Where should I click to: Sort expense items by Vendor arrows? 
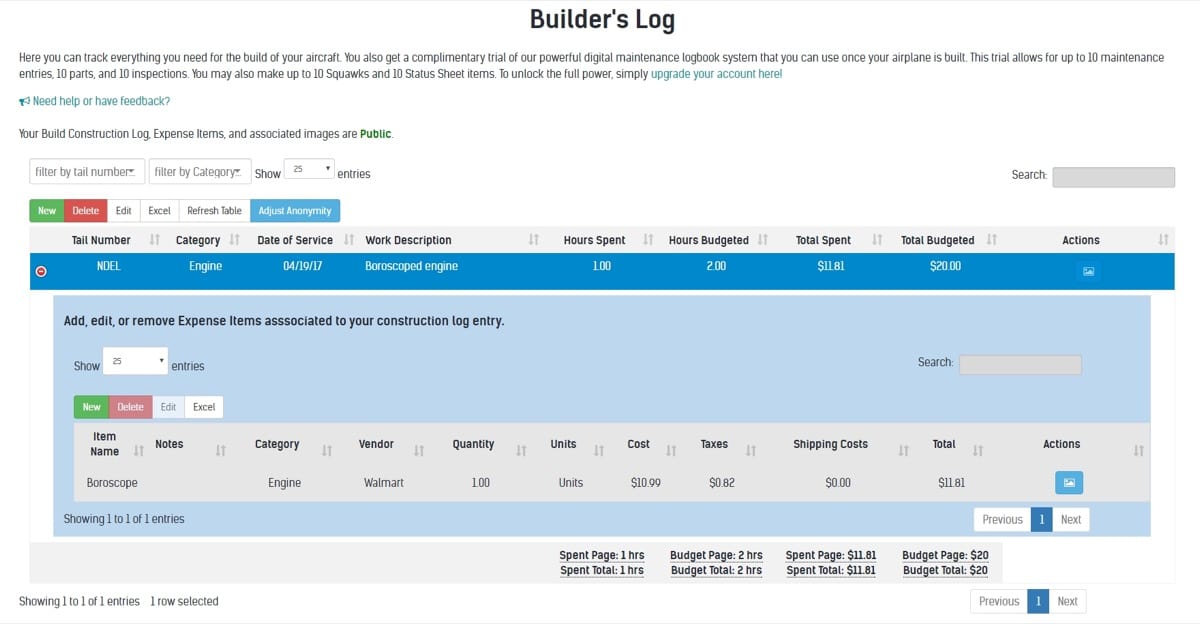419,451
